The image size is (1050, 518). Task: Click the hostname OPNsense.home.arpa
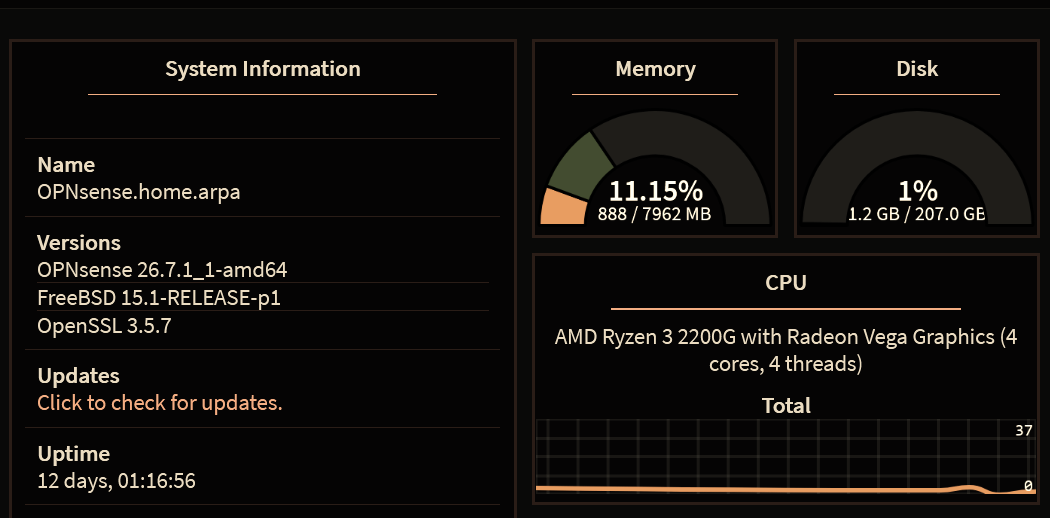pos(139,192)
